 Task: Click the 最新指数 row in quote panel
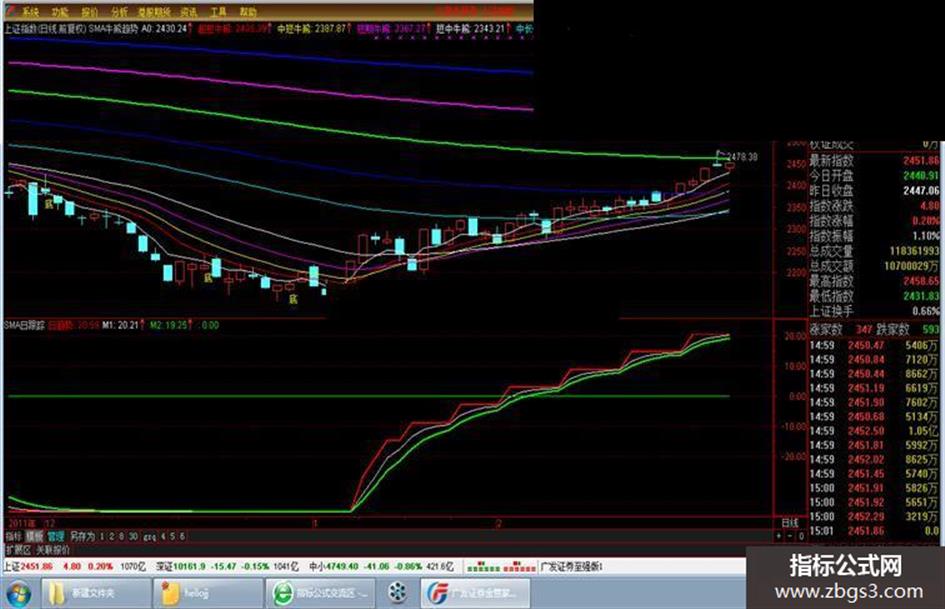click(x=874, y=161)
